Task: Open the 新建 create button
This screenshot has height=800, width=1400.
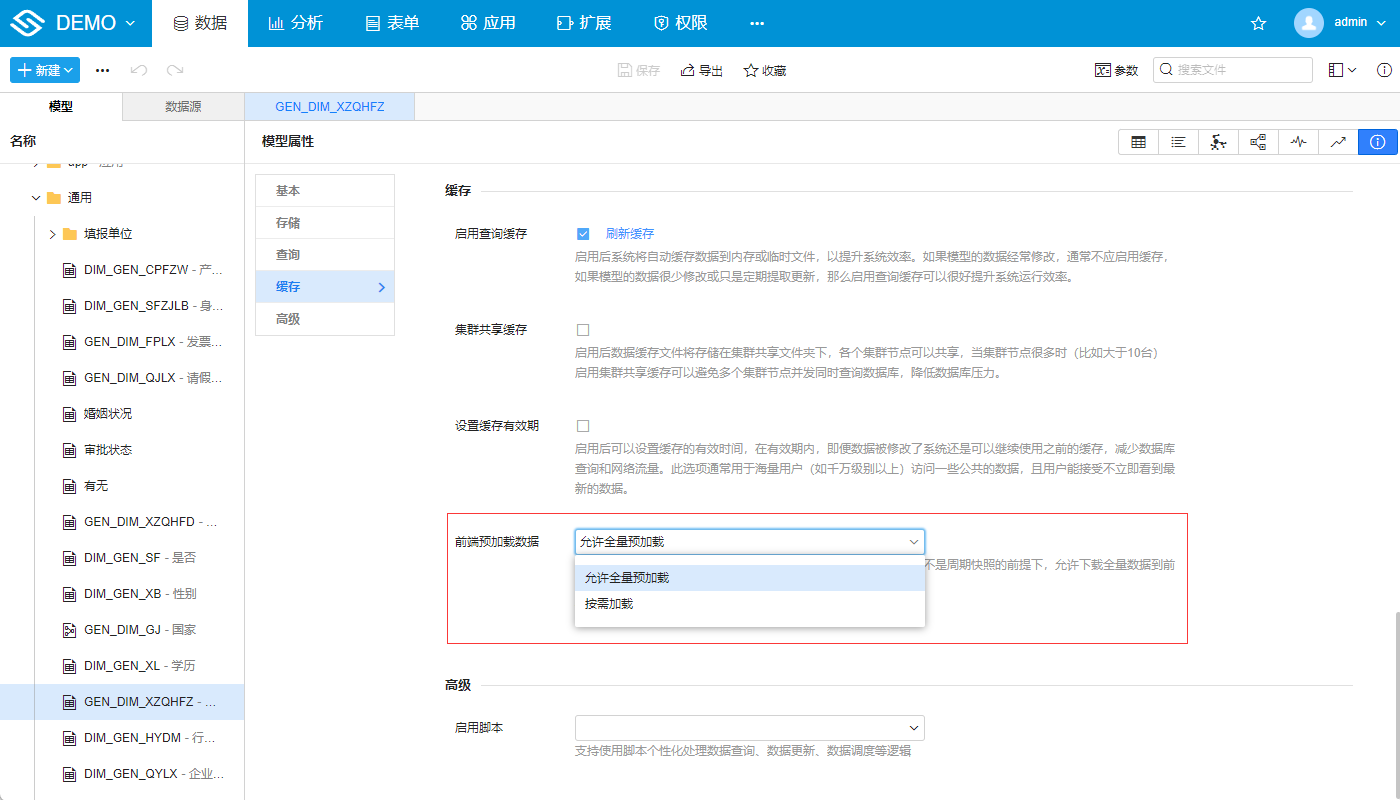Action: tap(44, 70)
